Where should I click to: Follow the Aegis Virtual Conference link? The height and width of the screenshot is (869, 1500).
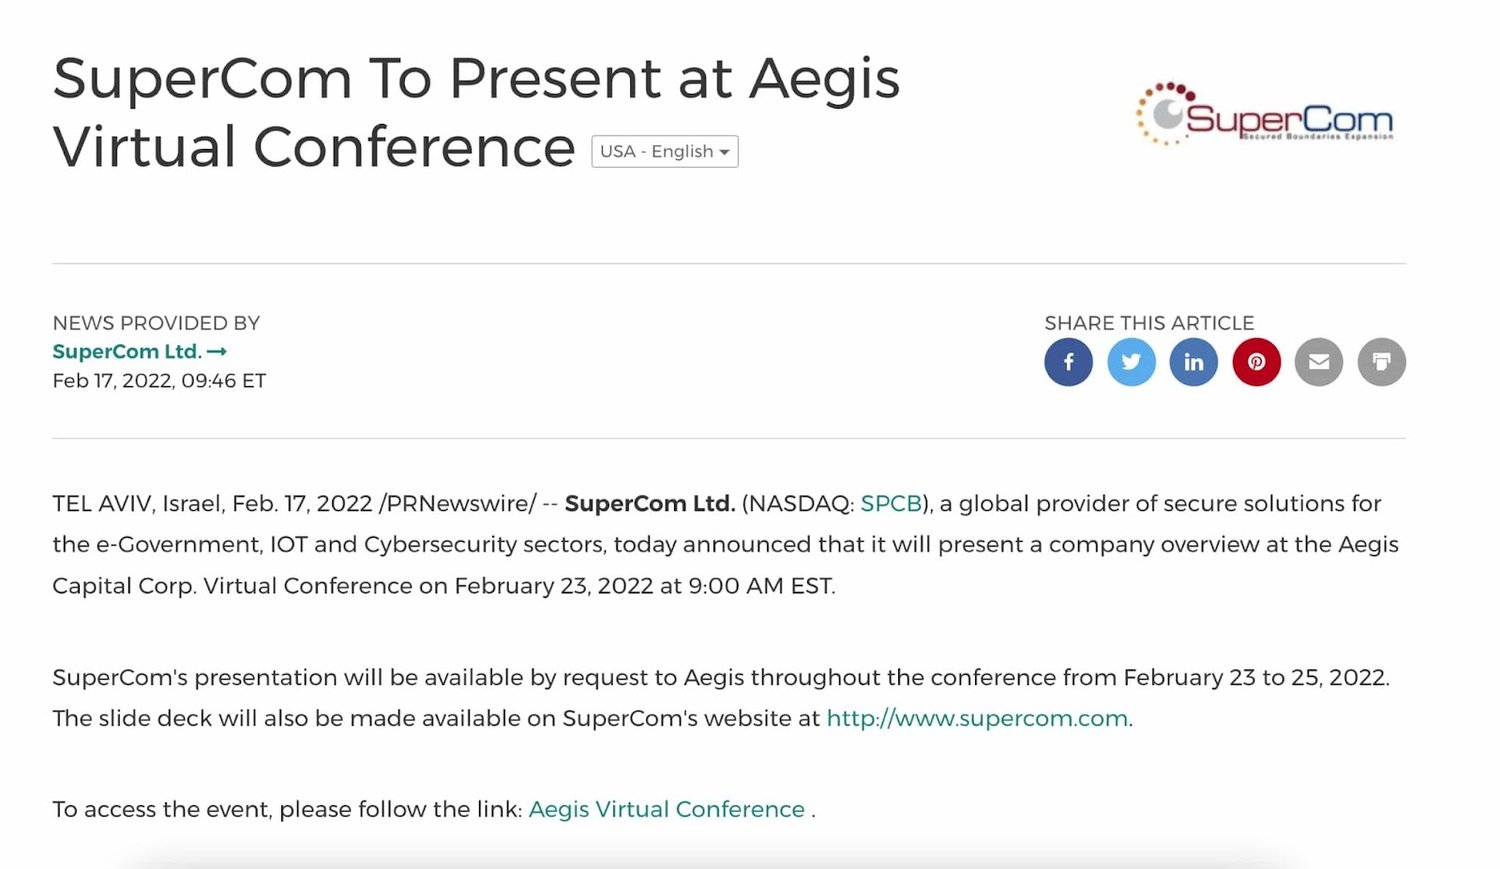666,809
